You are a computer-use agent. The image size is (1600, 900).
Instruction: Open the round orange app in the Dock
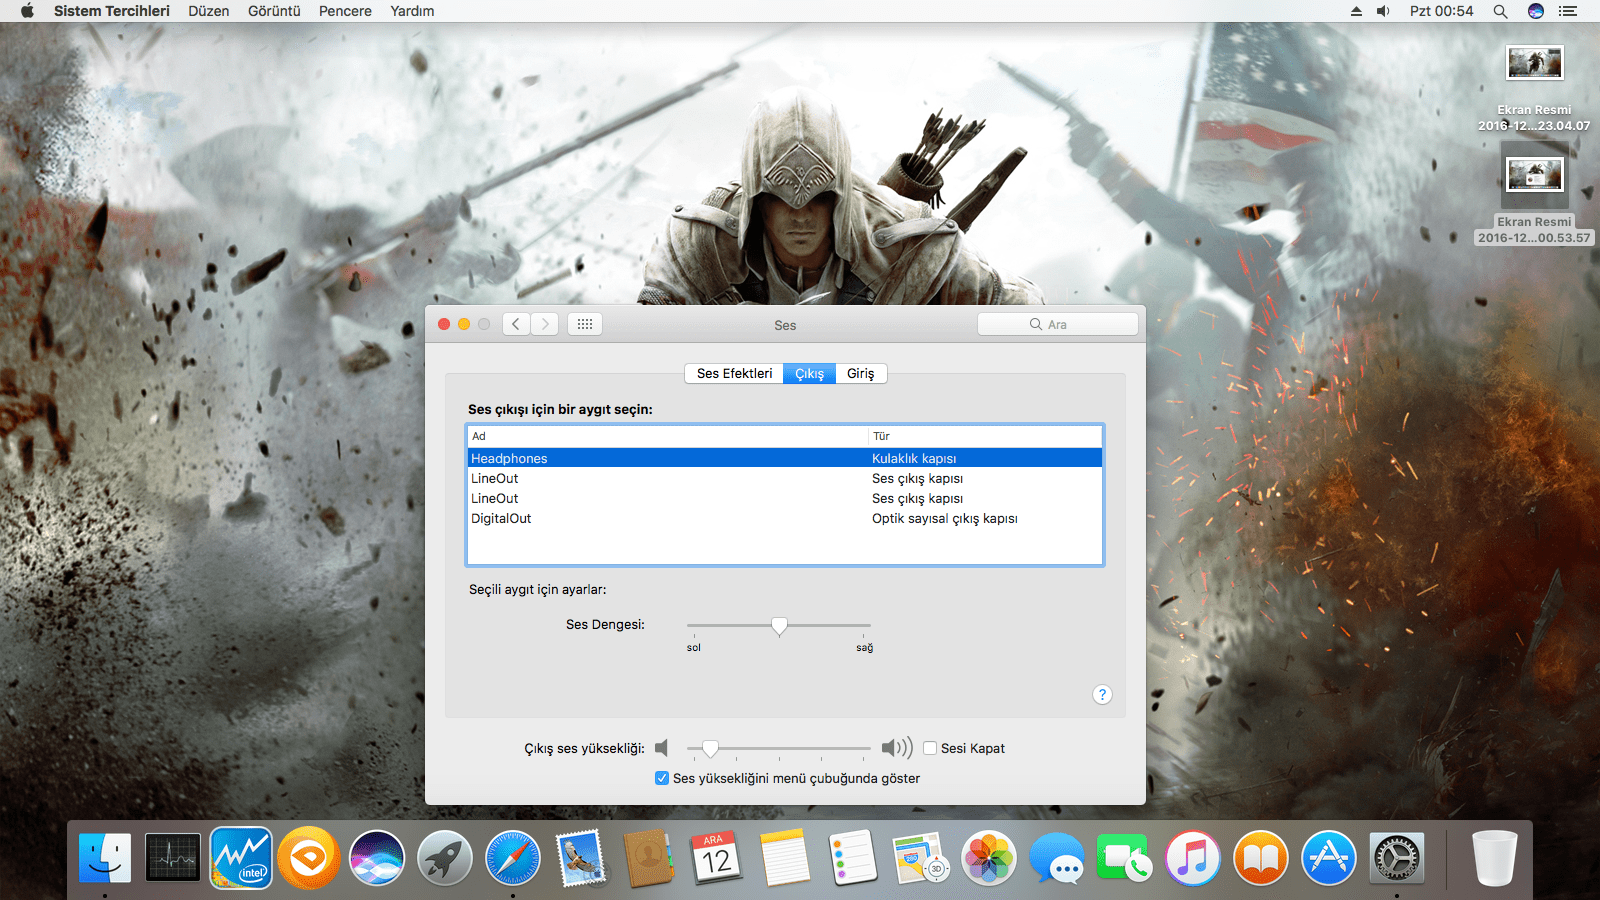point(309,858)
